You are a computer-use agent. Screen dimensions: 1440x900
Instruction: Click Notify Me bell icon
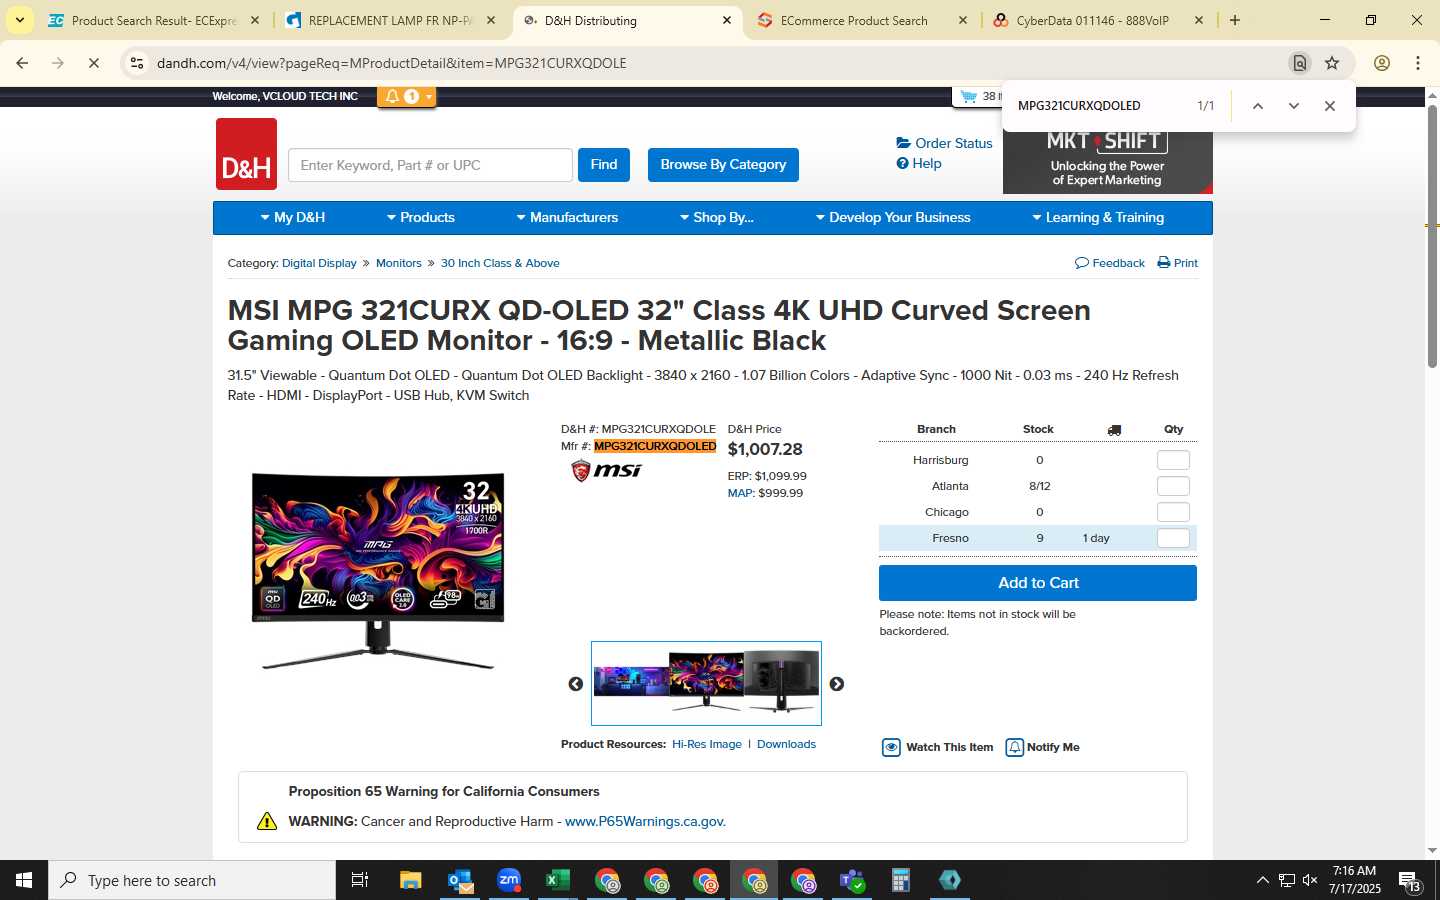1014,748
